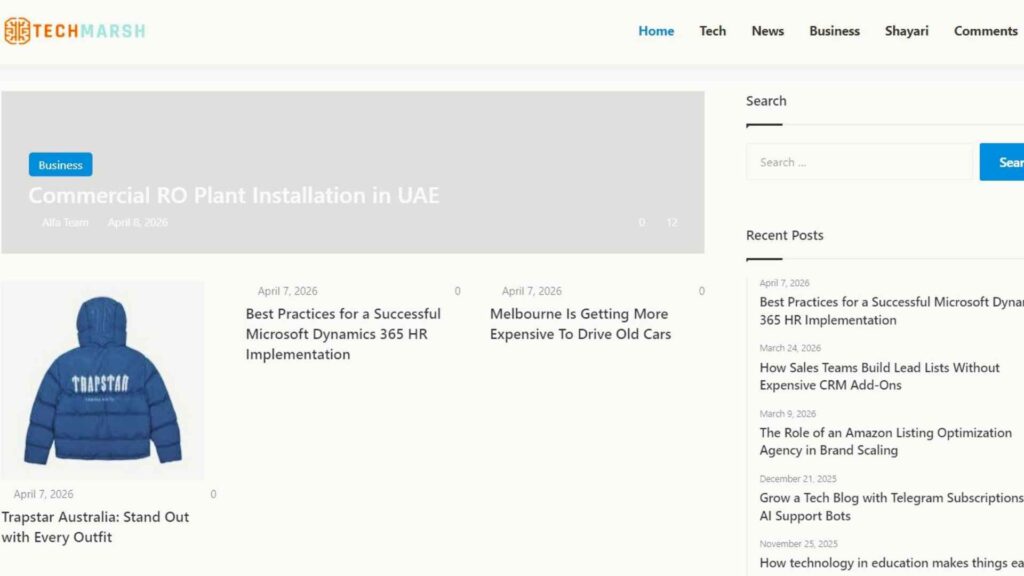Focus the Search input field
This screenshot has height=576, width=1024.
pyautogui.click(x=859, y=162)
